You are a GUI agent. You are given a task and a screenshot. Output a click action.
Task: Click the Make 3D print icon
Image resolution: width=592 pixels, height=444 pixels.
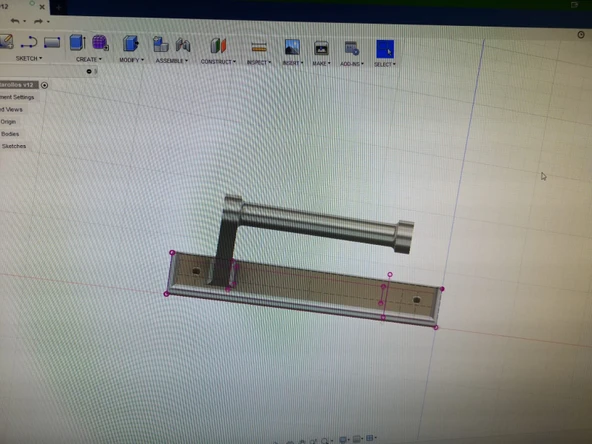pyautogui.click(x=321, y=48)
